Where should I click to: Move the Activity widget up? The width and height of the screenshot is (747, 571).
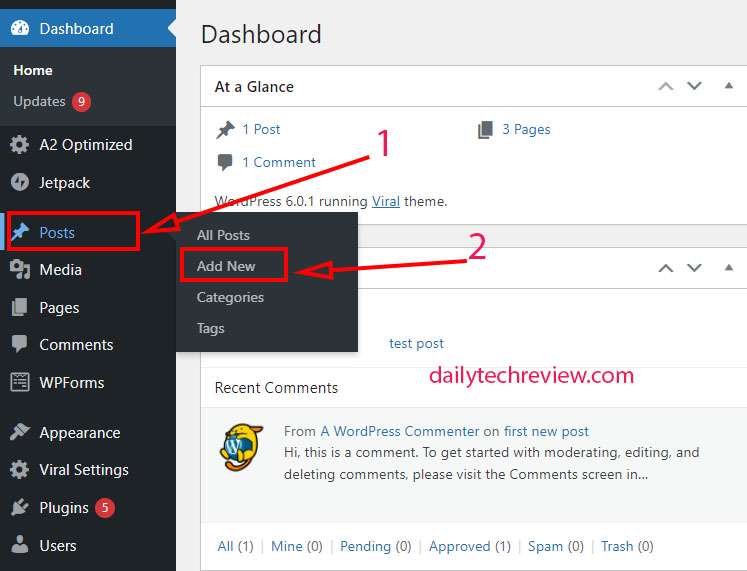click(666, 268)
